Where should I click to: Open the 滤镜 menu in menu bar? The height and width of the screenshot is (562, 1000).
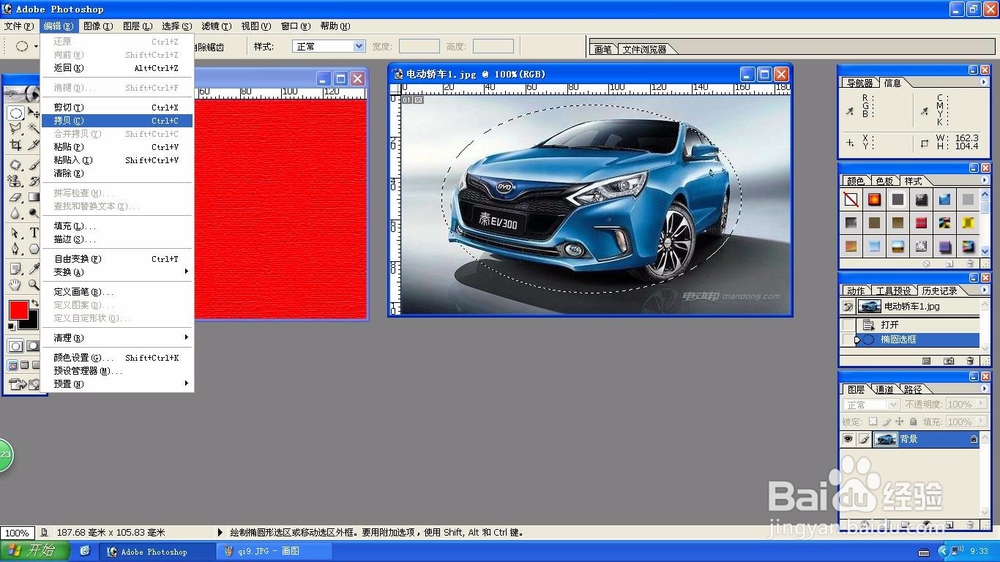(x=216, y=26)
